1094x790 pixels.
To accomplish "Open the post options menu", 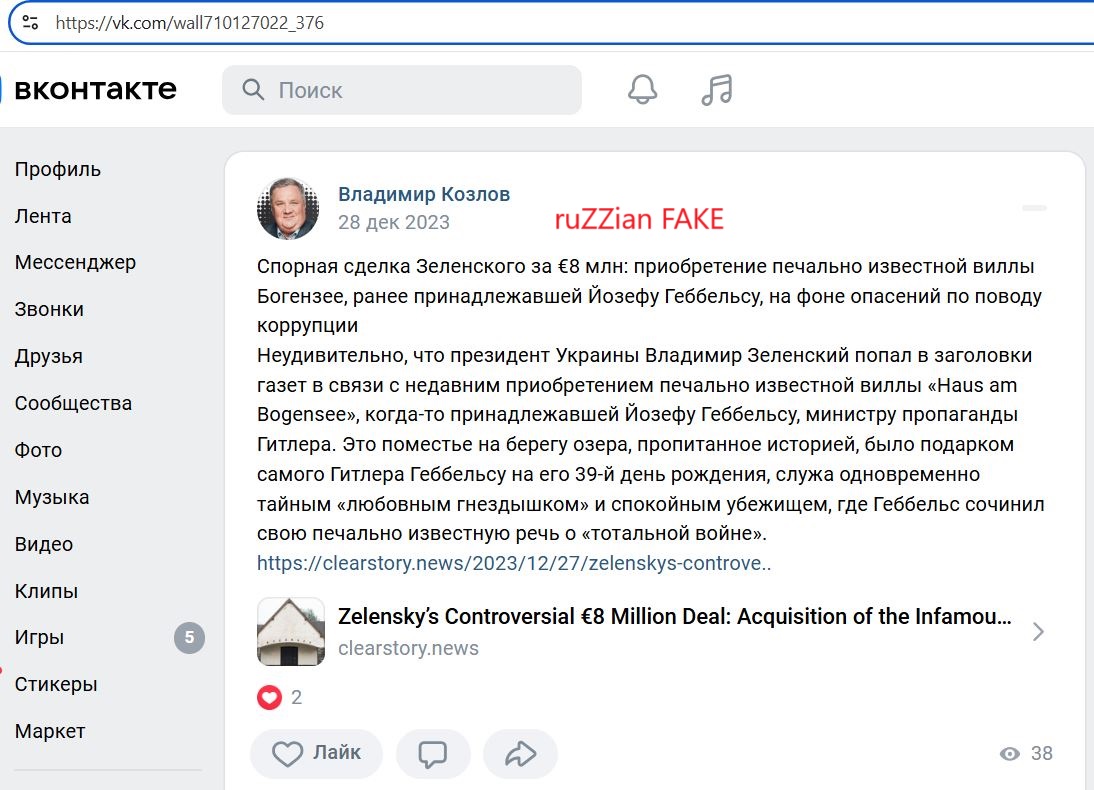I will [x=1034, y=208].
